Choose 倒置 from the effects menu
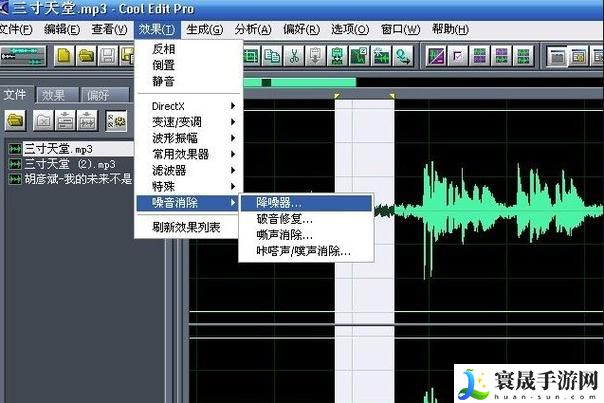 coord(189,65)
